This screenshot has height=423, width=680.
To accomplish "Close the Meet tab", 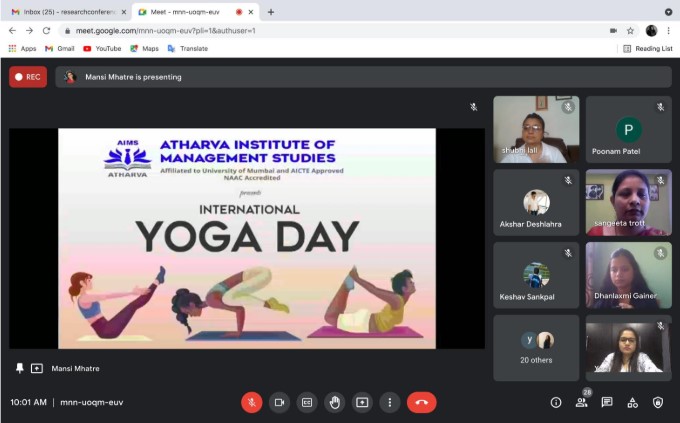I will [x=251, y=12].
